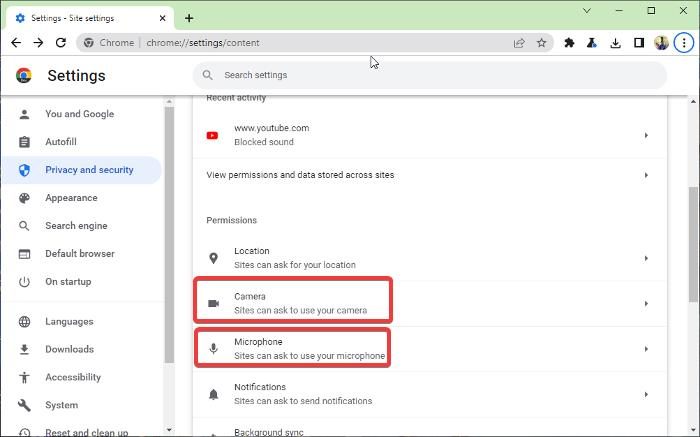The width and height of the screenshot is (700, 437).
Task: Click the Settings page title
Action: click(76, 75)
